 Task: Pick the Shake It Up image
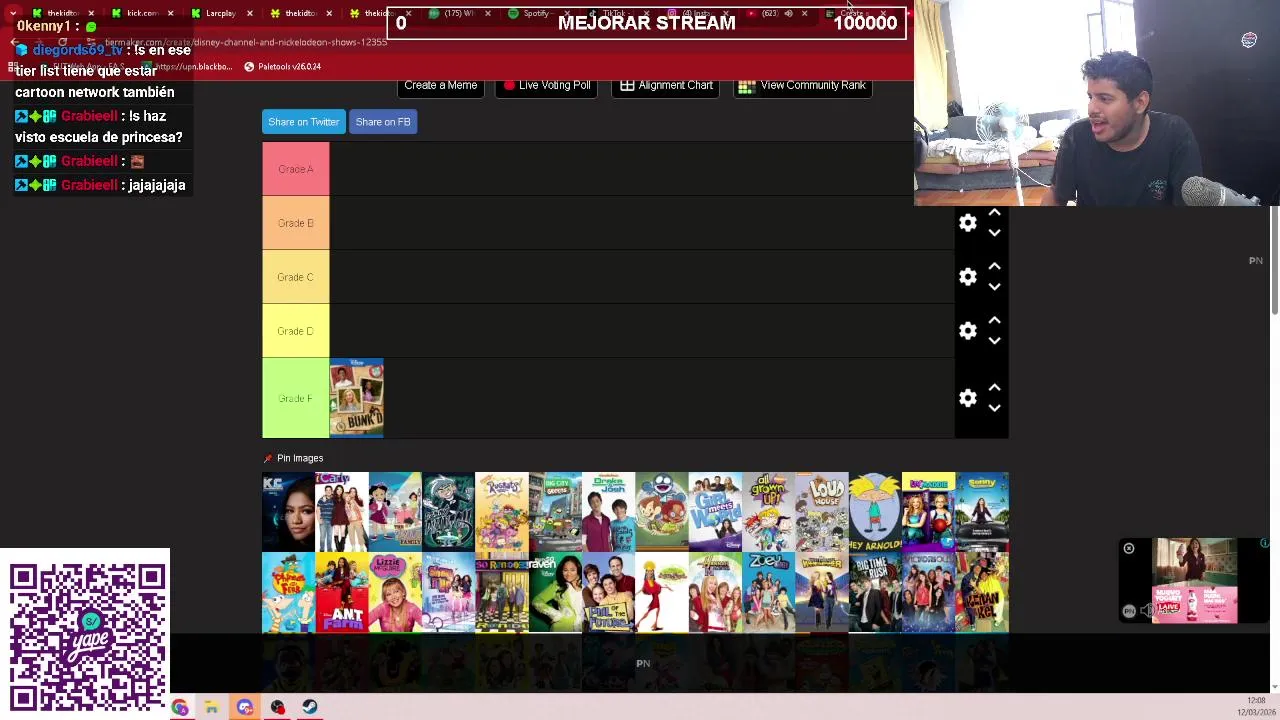coord(448,592)
